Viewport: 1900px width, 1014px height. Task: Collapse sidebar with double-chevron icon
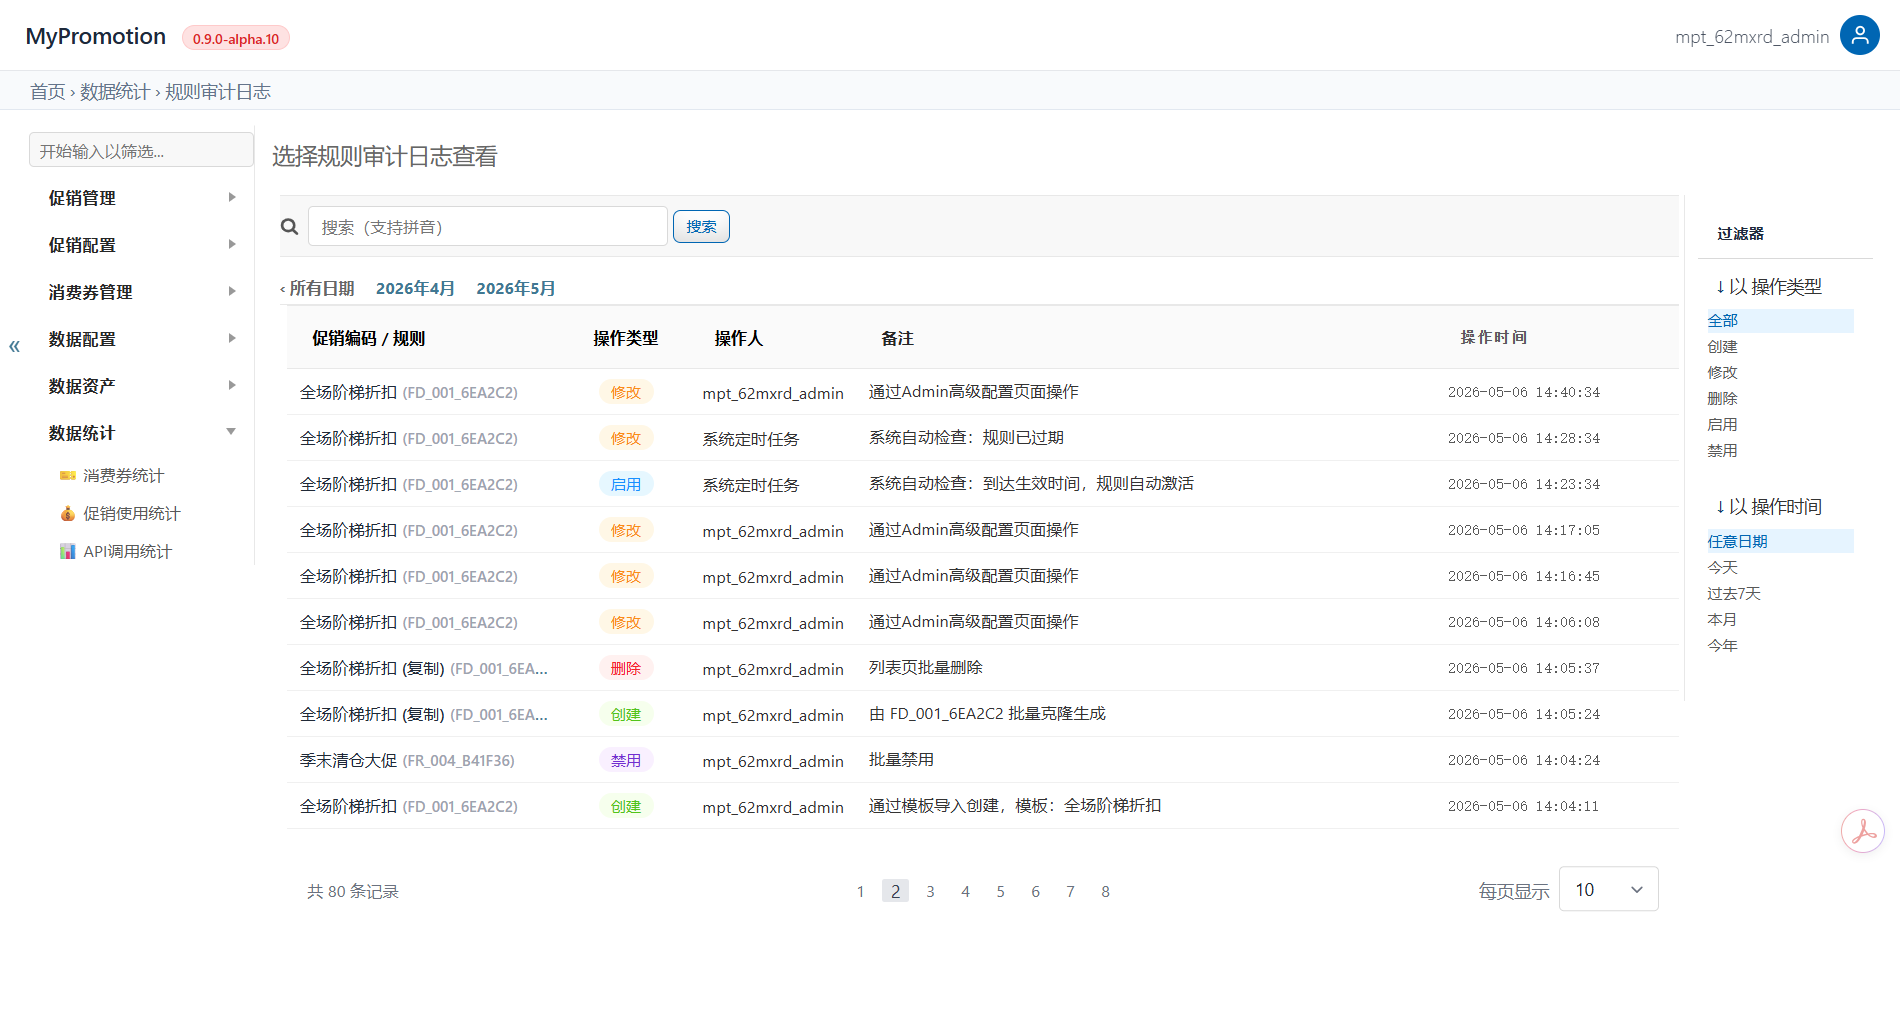pos(14,347)
